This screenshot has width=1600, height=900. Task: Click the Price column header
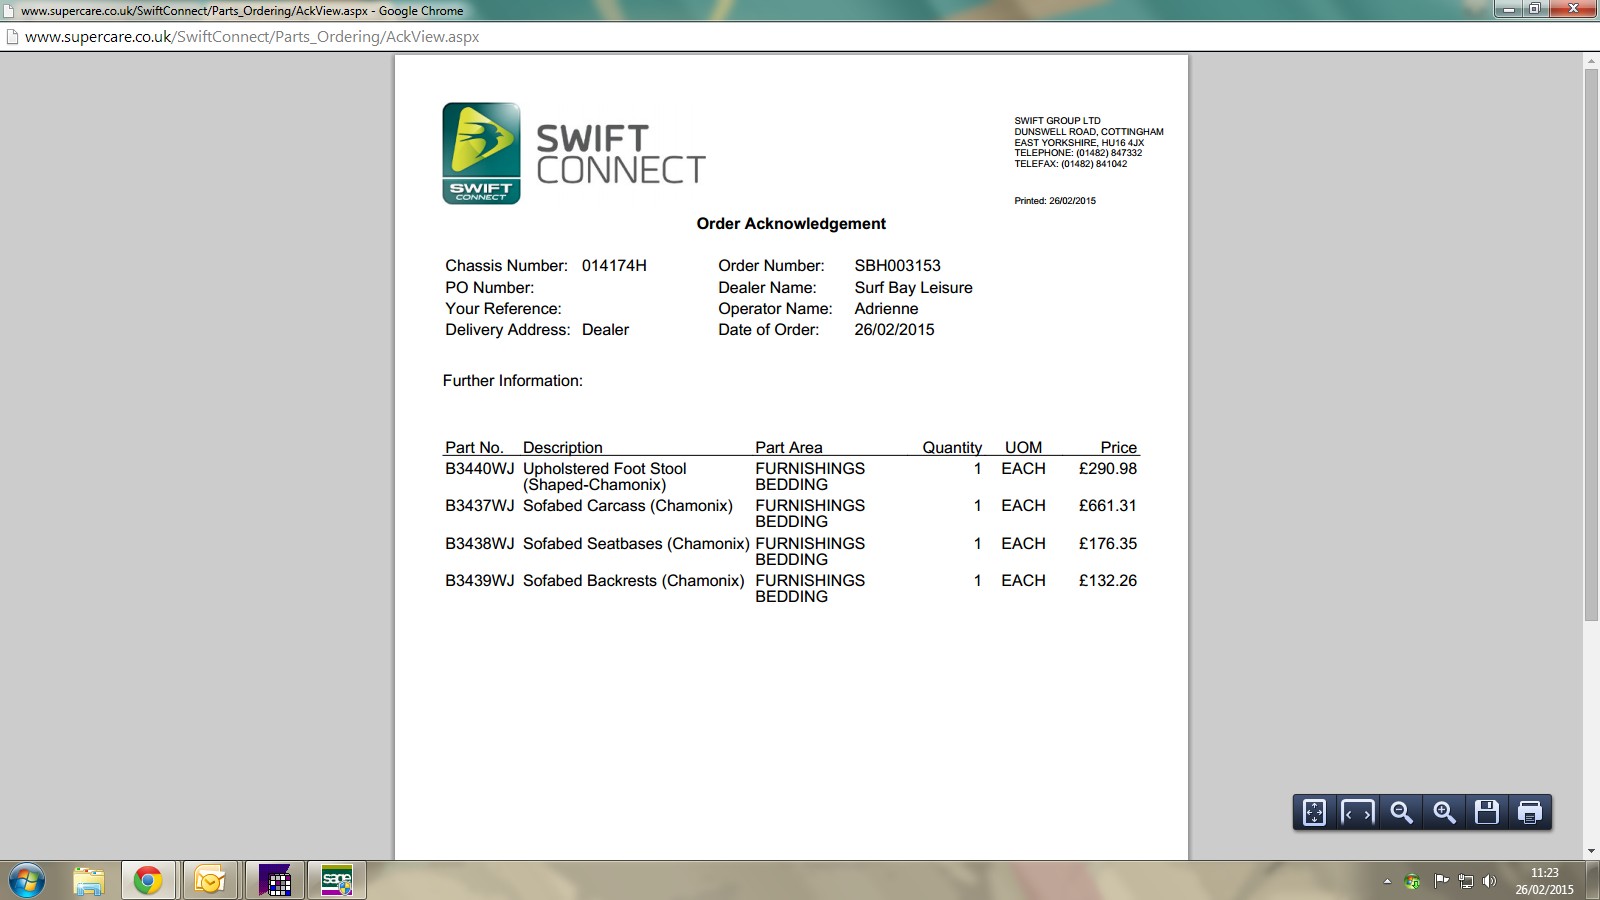click(x=1119, y=448)
